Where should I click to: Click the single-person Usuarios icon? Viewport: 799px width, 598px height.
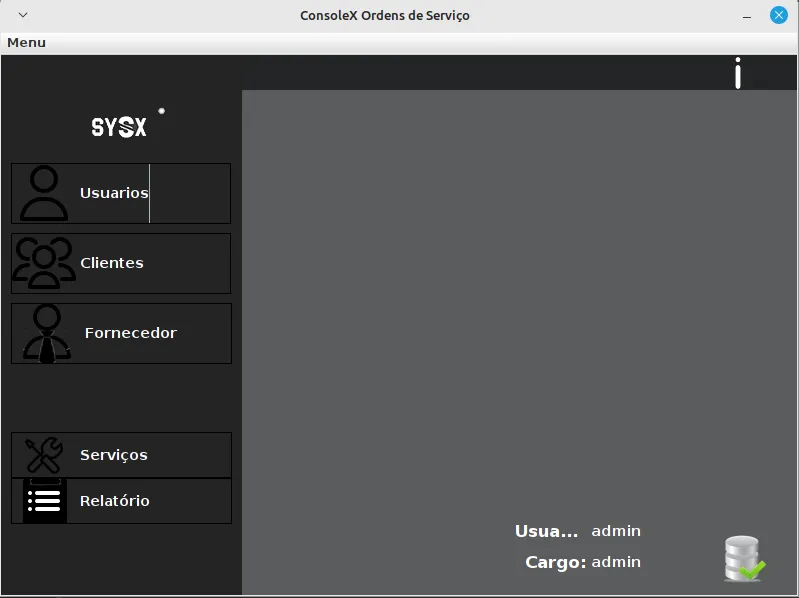pos(44,193)
